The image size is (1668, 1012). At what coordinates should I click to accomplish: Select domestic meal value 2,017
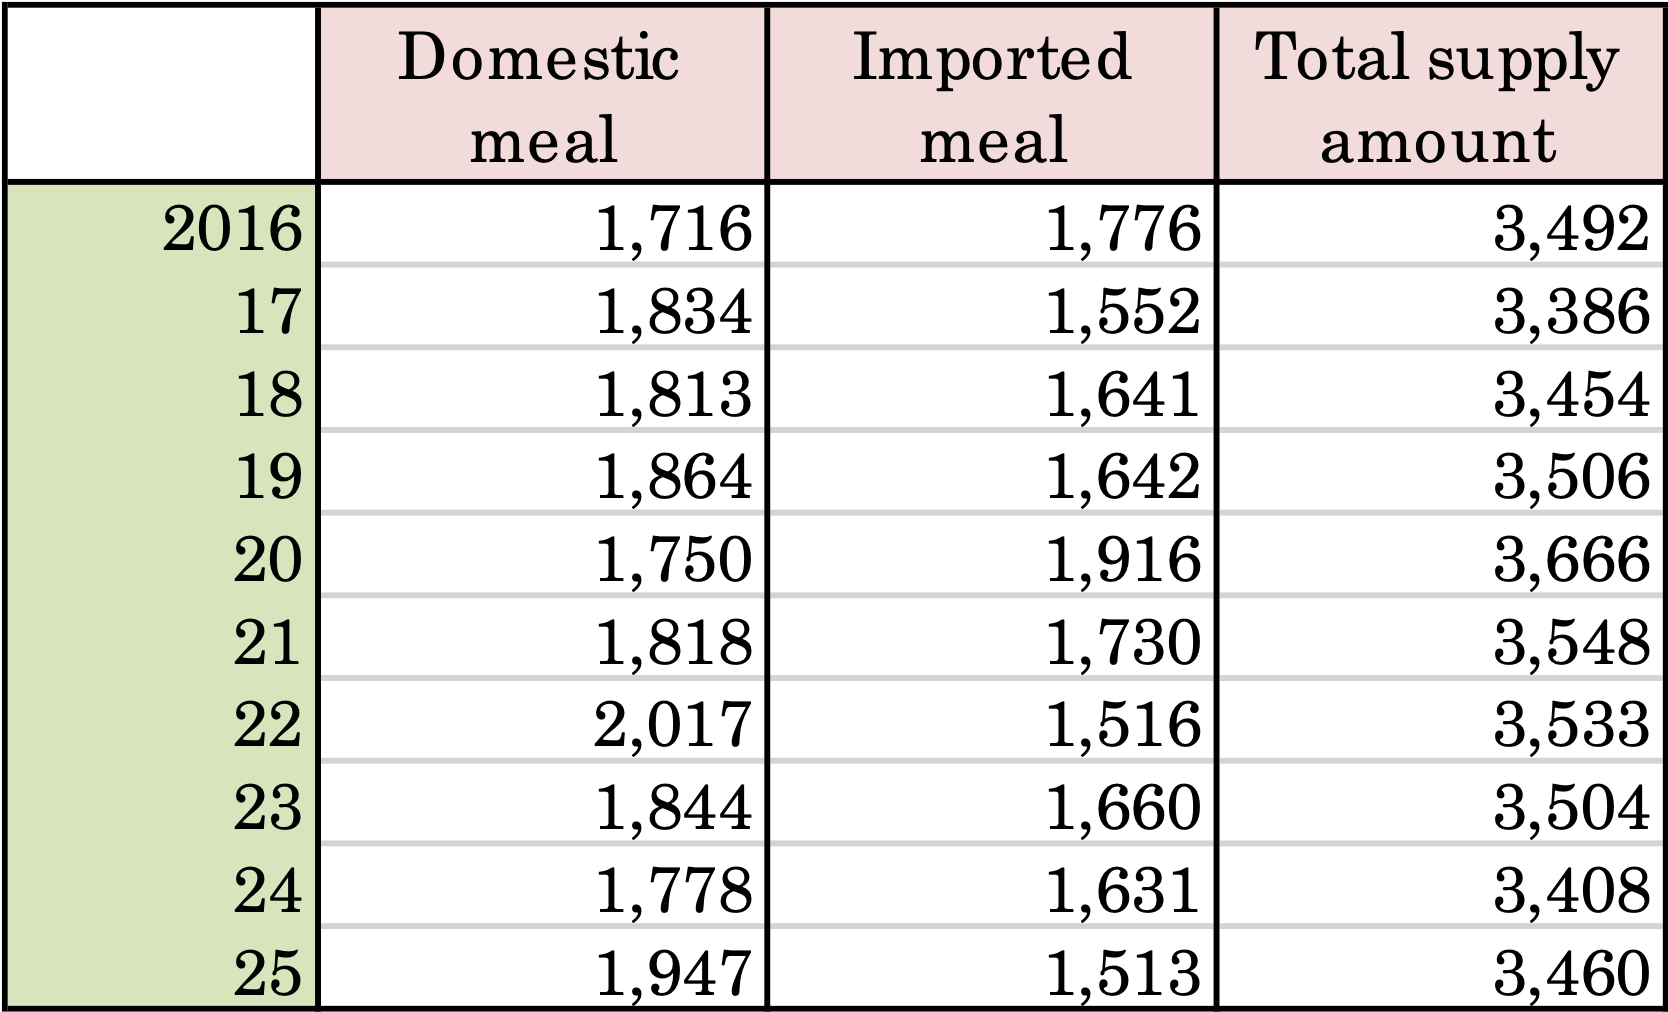tap(672, 725)
